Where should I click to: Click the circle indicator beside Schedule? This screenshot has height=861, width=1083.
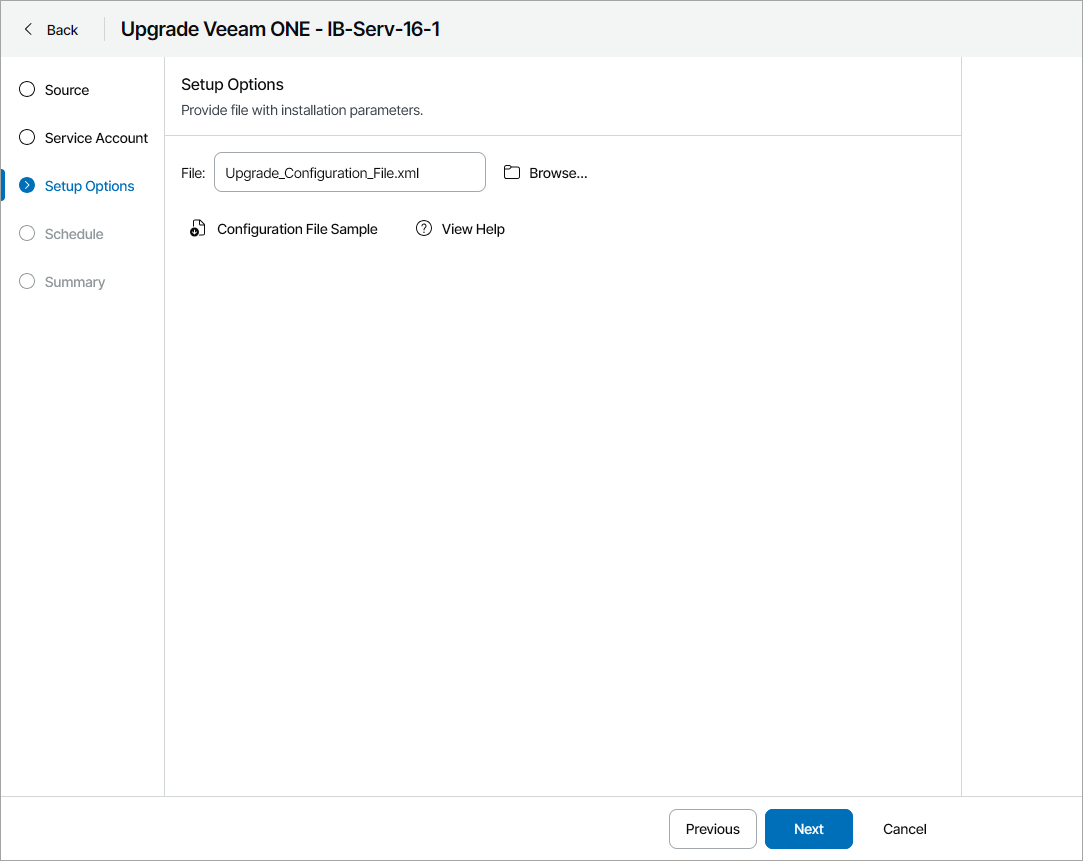[x=26, y=233]
